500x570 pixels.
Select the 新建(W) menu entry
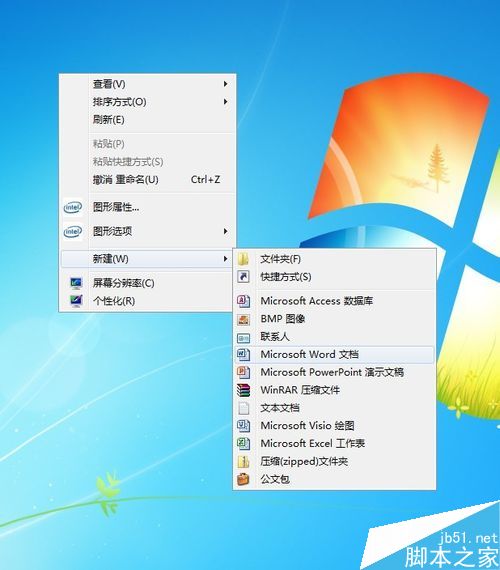pyautogui.click(x=147, y=259)
